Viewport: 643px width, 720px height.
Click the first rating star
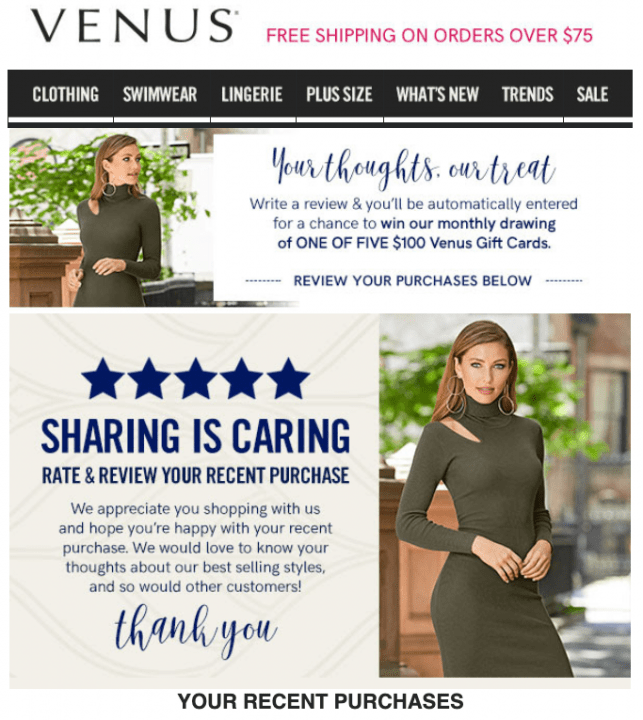click(x=103, y=379)
